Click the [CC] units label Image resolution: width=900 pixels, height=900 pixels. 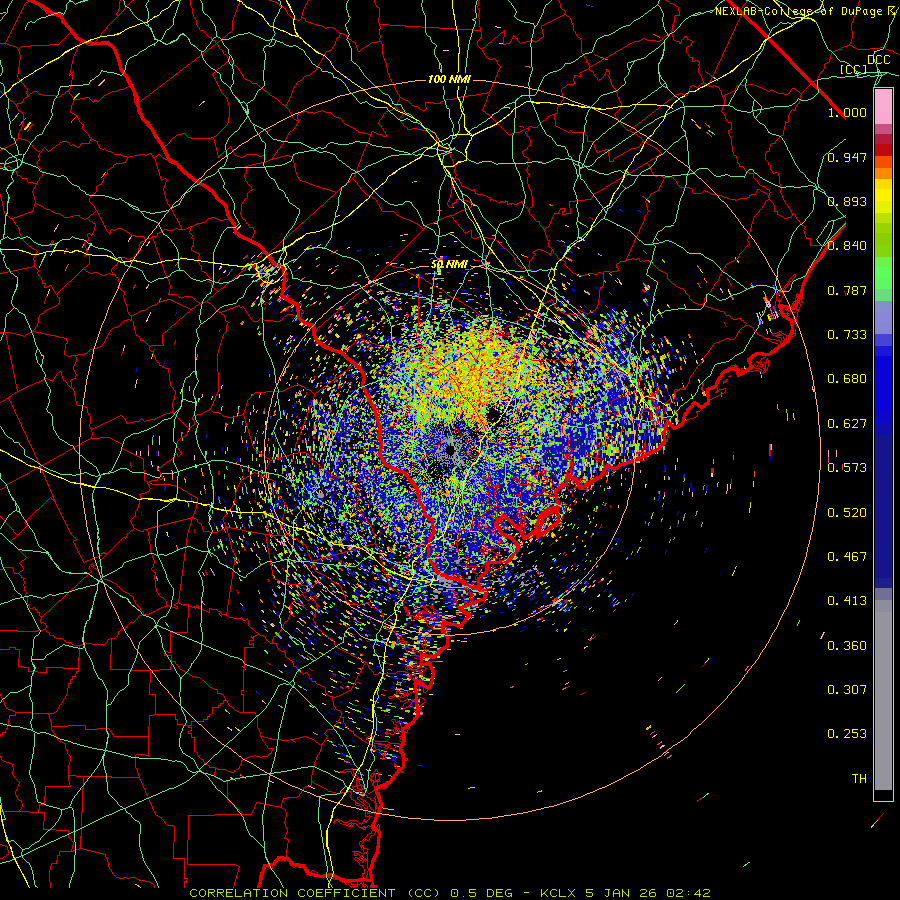click(853, 69)
